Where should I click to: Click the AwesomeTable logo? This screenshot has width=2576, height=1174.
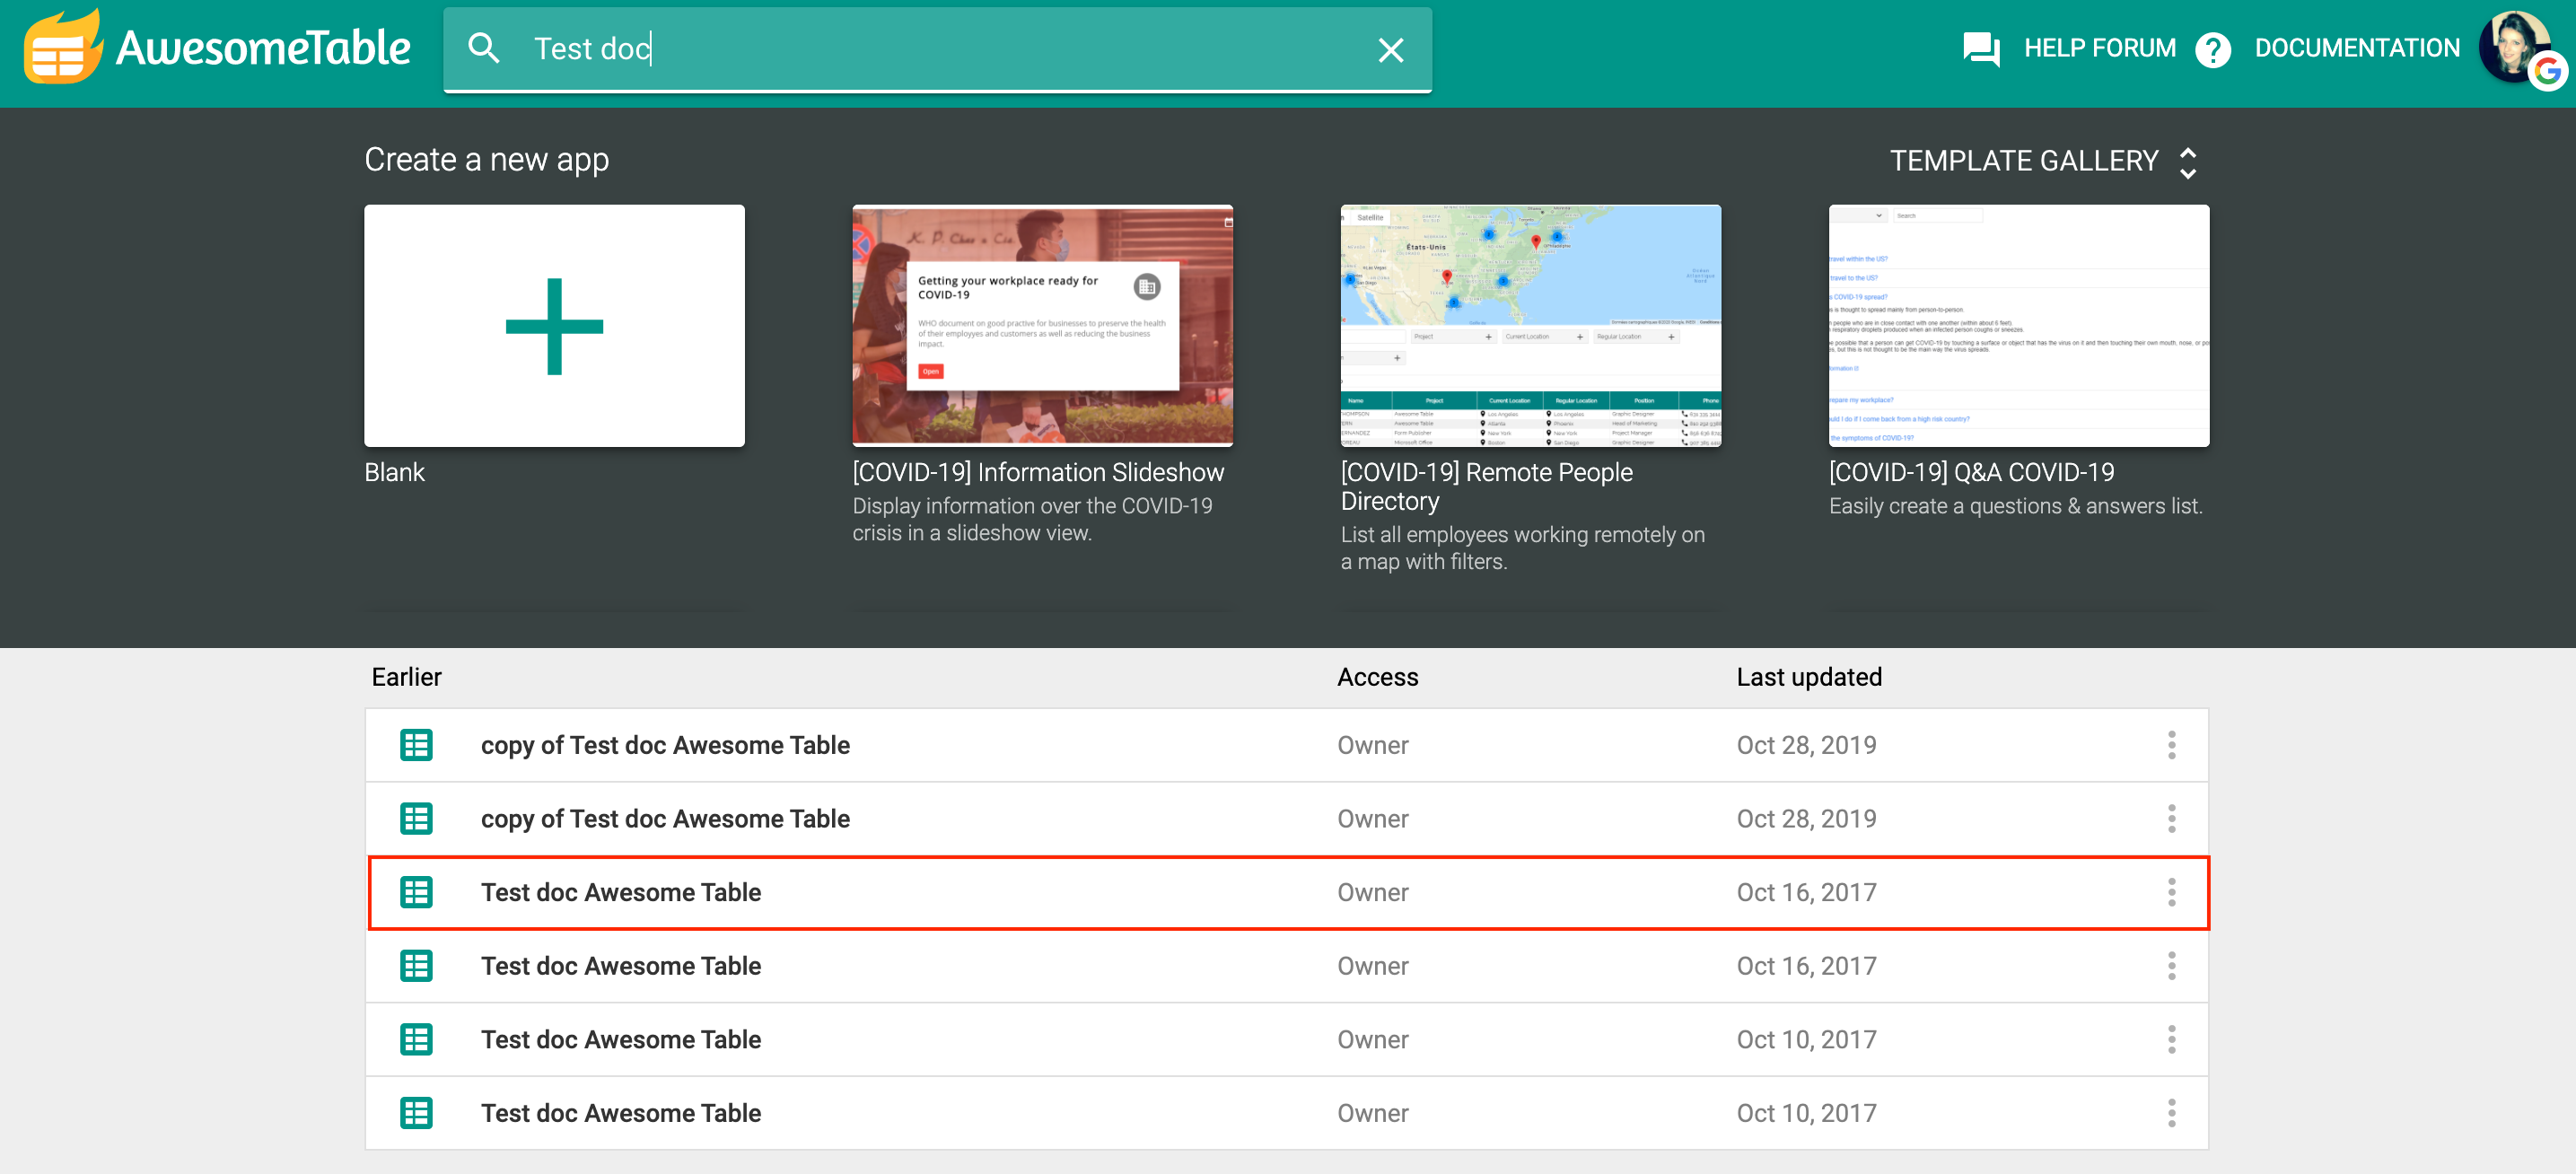pyautogui.click(x=217, y=47)
